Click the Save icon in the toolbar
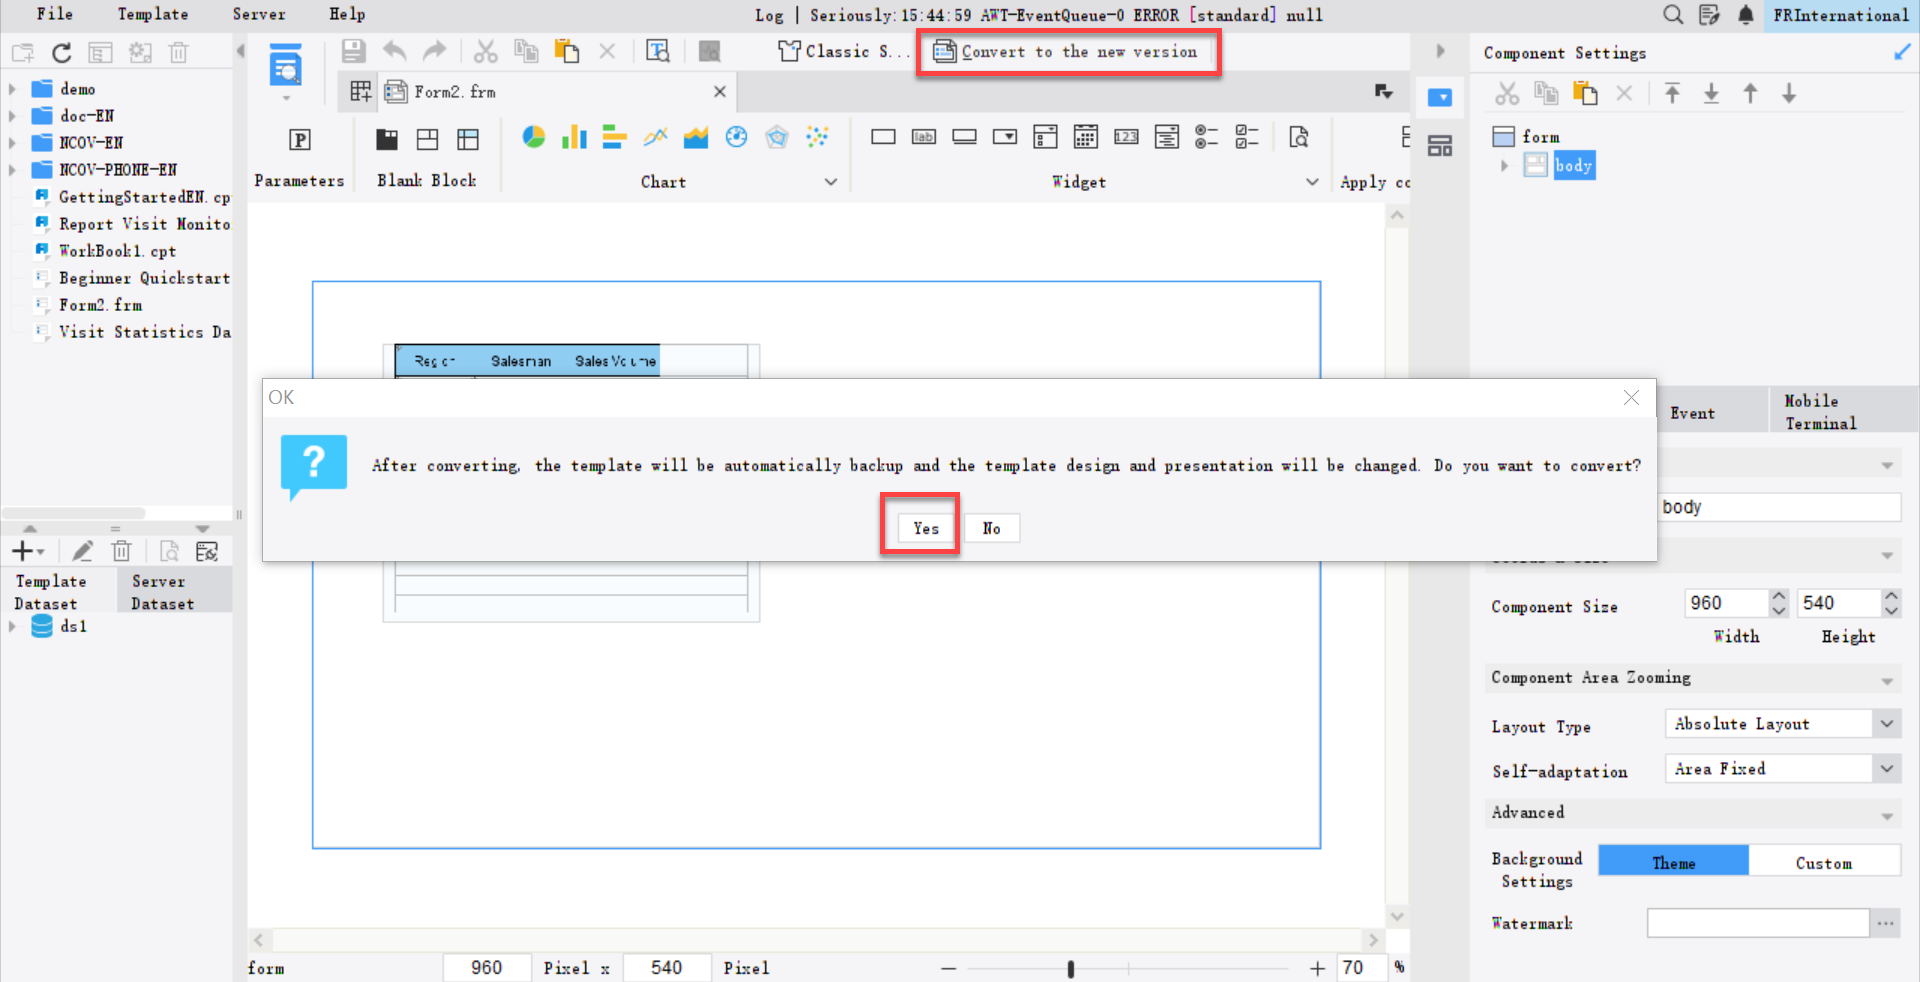The height and width of the screenshot is (982, 1920). 354,51
